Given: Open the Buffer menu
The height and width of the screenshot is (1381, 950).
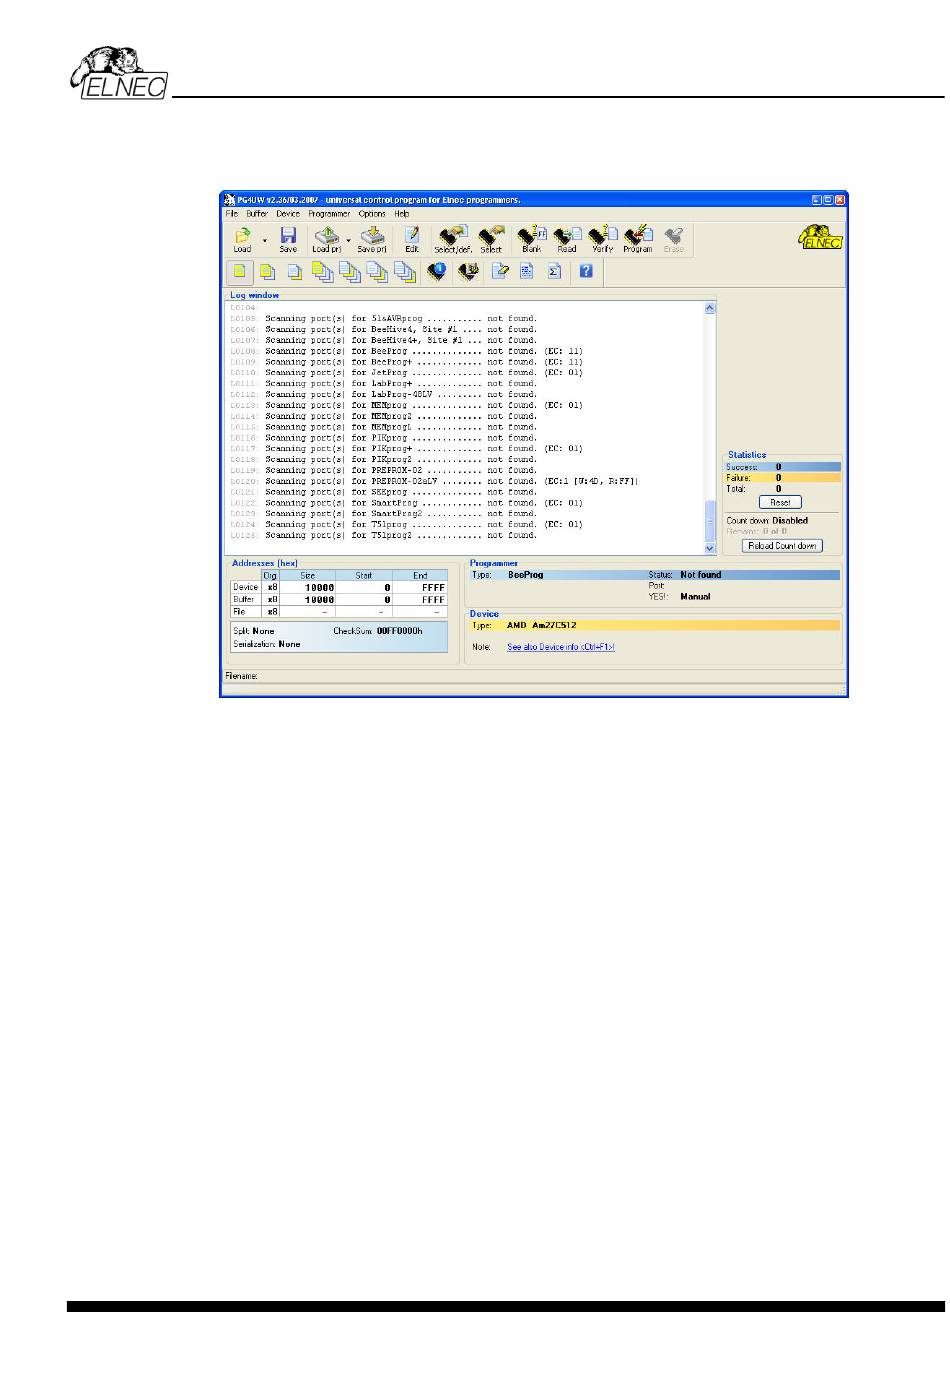Looking at the screenshot, I should click(257, 214).
